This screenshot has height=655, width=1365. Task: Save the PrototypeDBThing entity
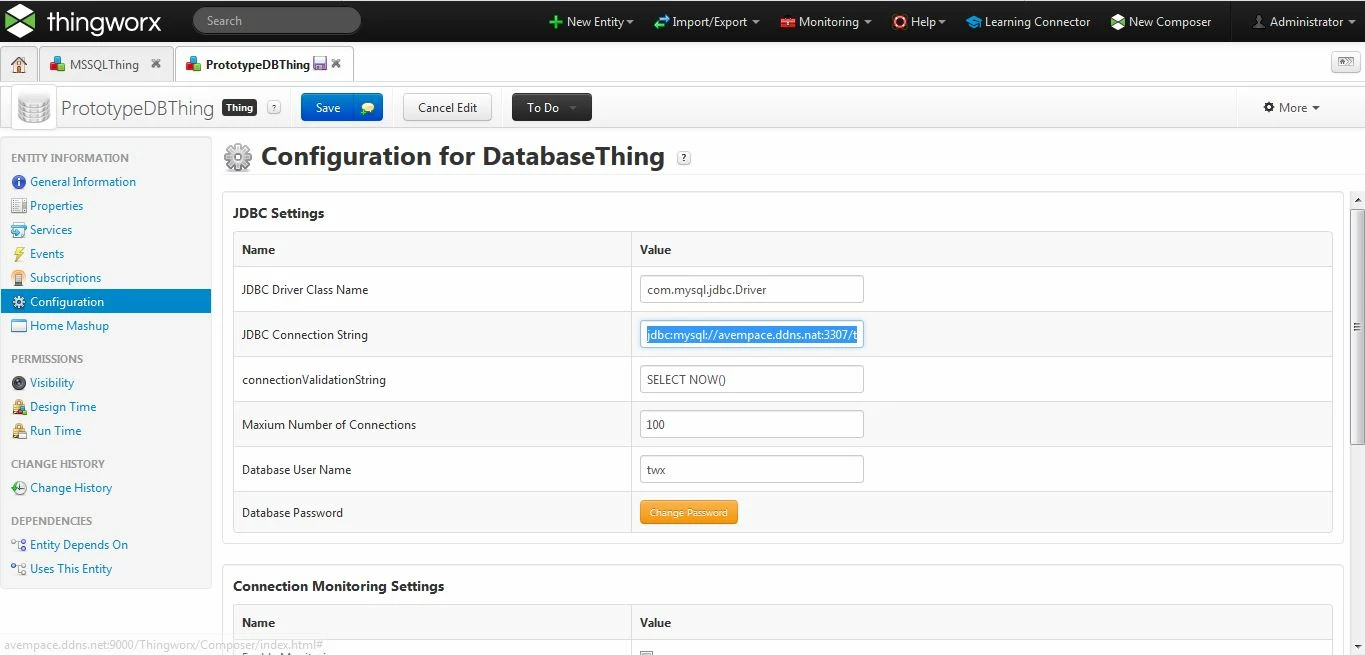click(x=328, y=108)
